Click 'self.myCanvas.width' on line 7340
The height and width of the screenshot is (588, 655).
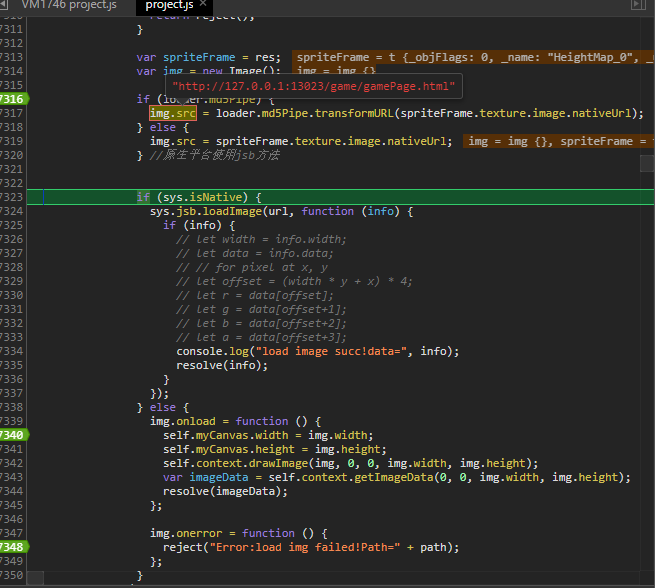[x=226, y=435]
